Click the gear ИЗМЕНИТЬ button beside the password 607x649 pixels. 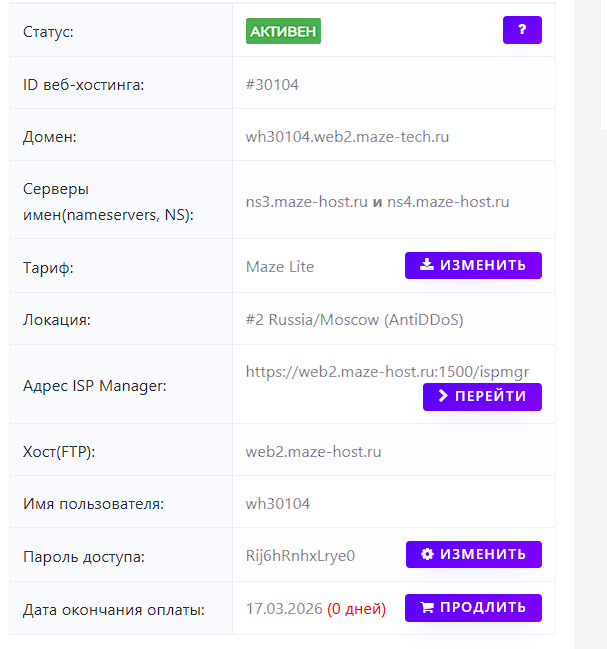pos(473,554)
